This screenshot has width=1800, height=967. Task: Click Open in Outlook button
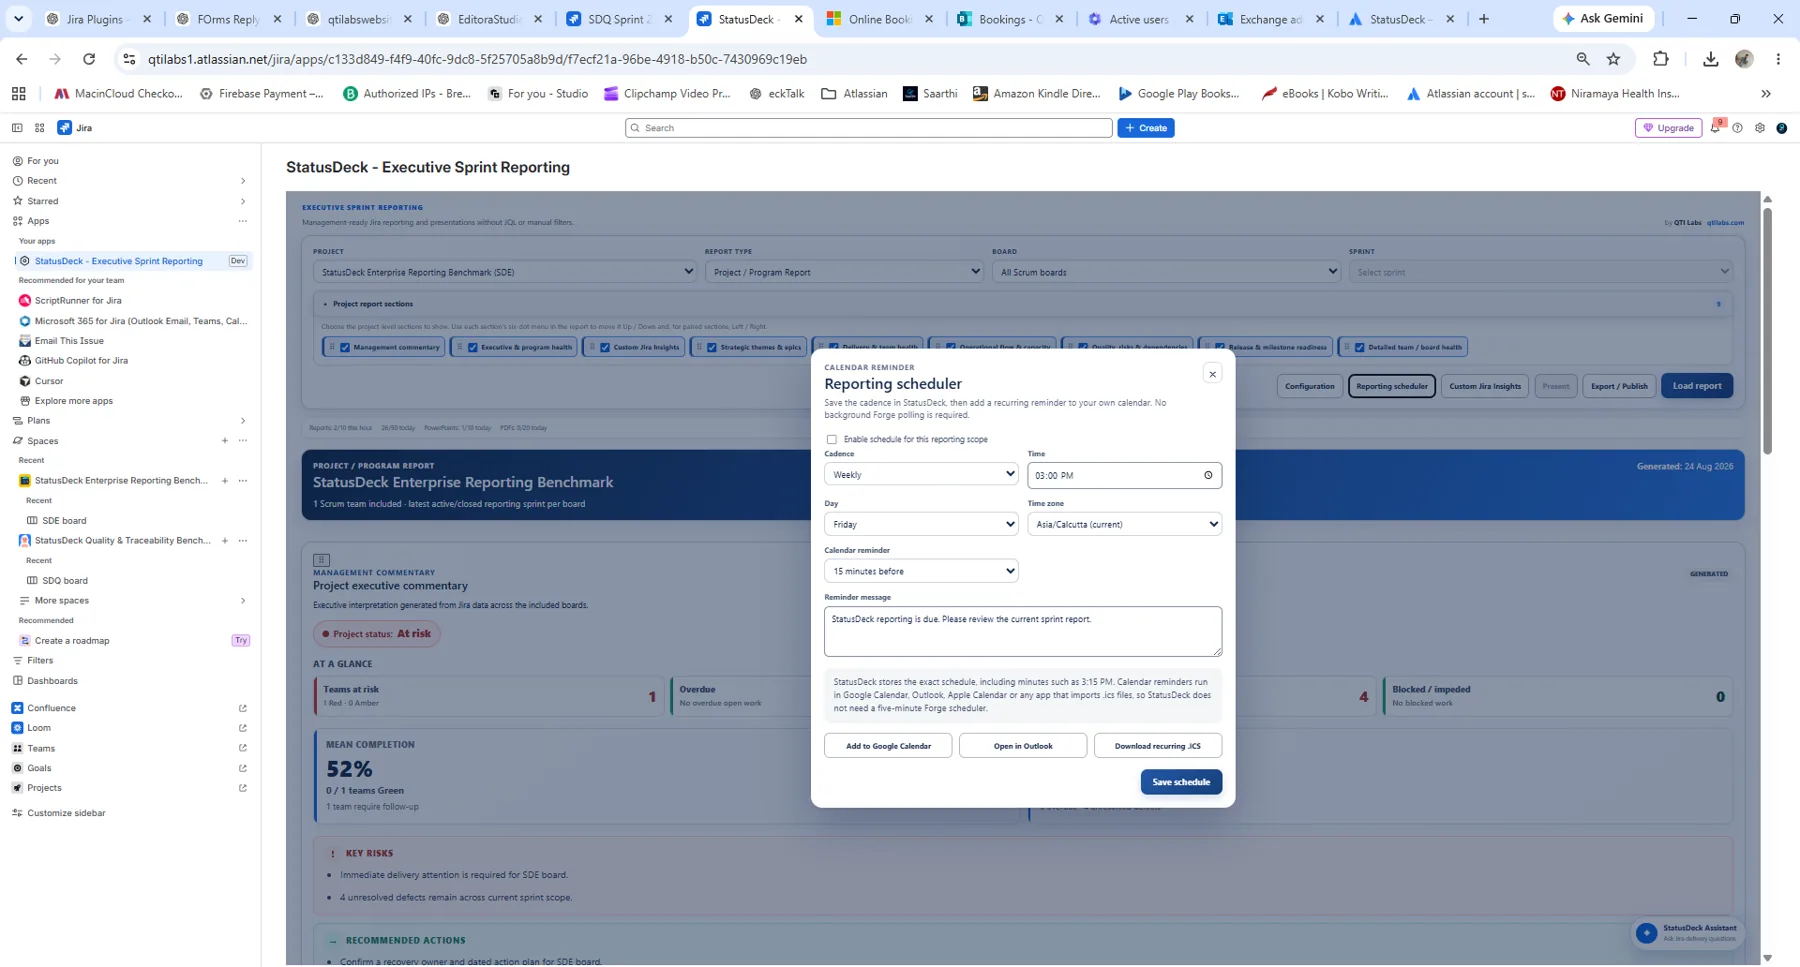pos(1022,746)
